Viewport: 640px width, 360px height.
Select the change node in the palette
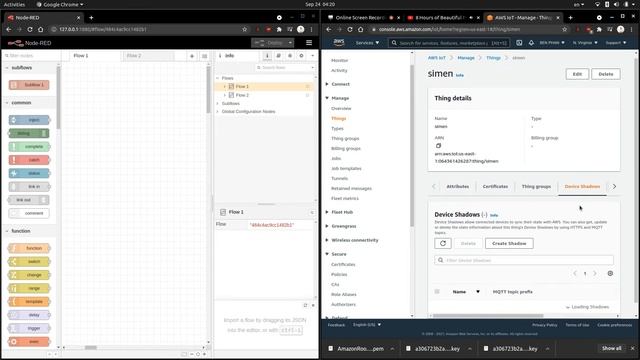[29, 275]
